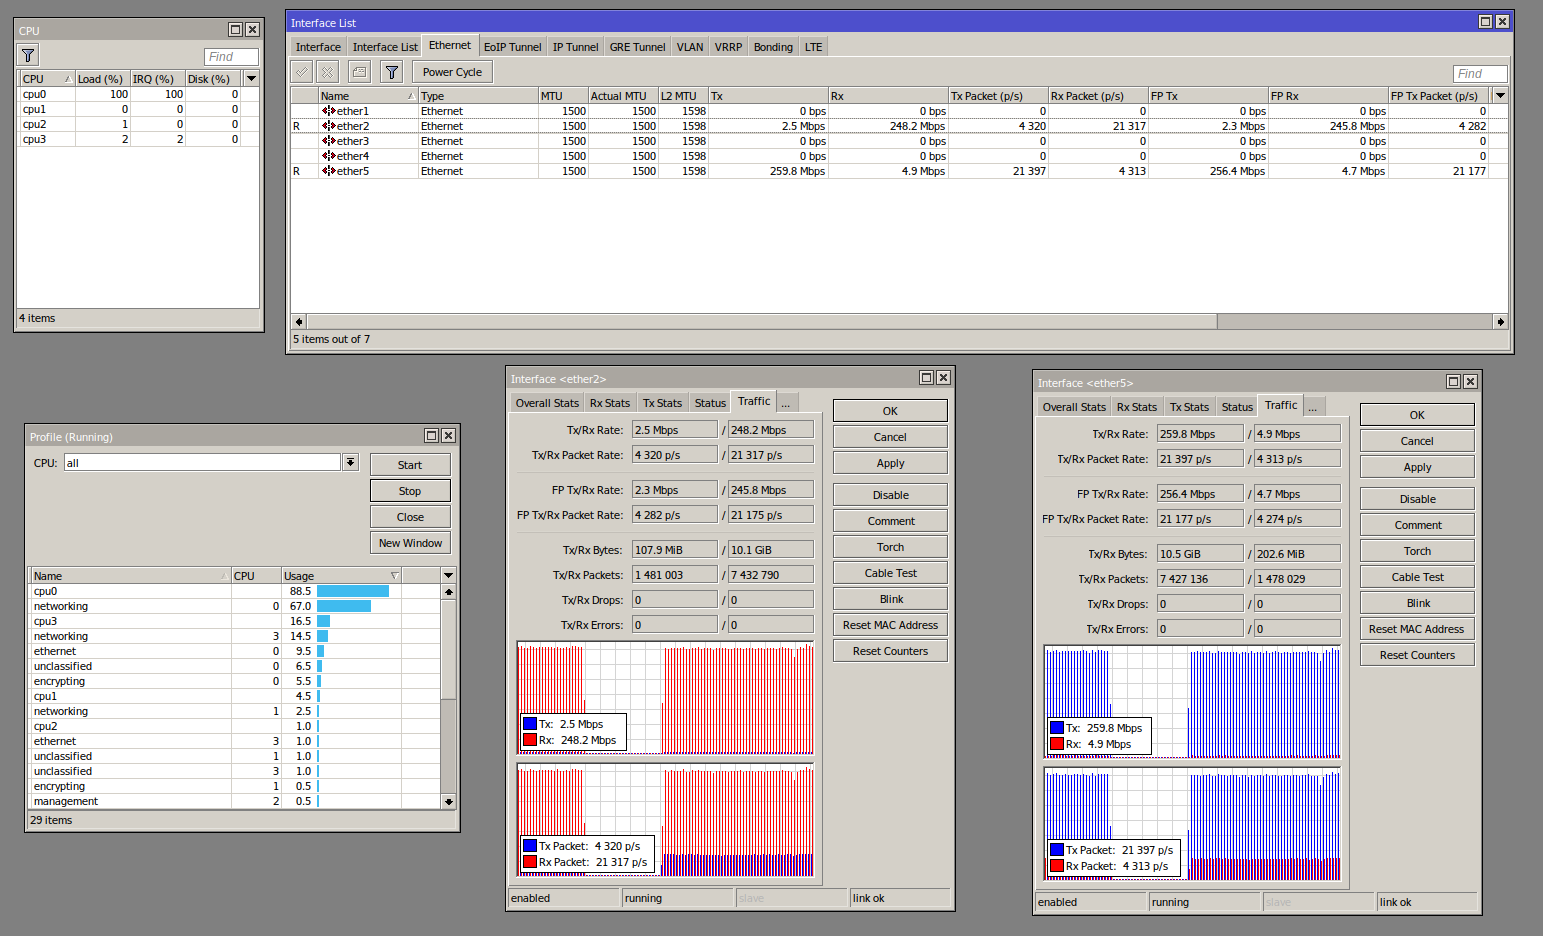Open the Status tab in ether5 window
Screen dimensions: 1543x936
point(1236,407)
